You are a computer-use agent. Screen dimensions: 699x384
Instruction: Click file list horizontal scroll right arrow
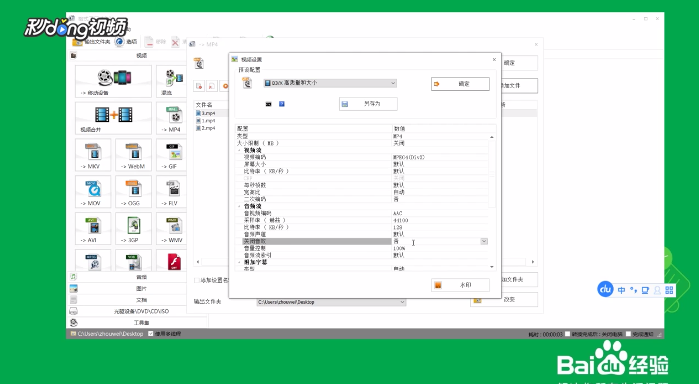pos(533,262)
